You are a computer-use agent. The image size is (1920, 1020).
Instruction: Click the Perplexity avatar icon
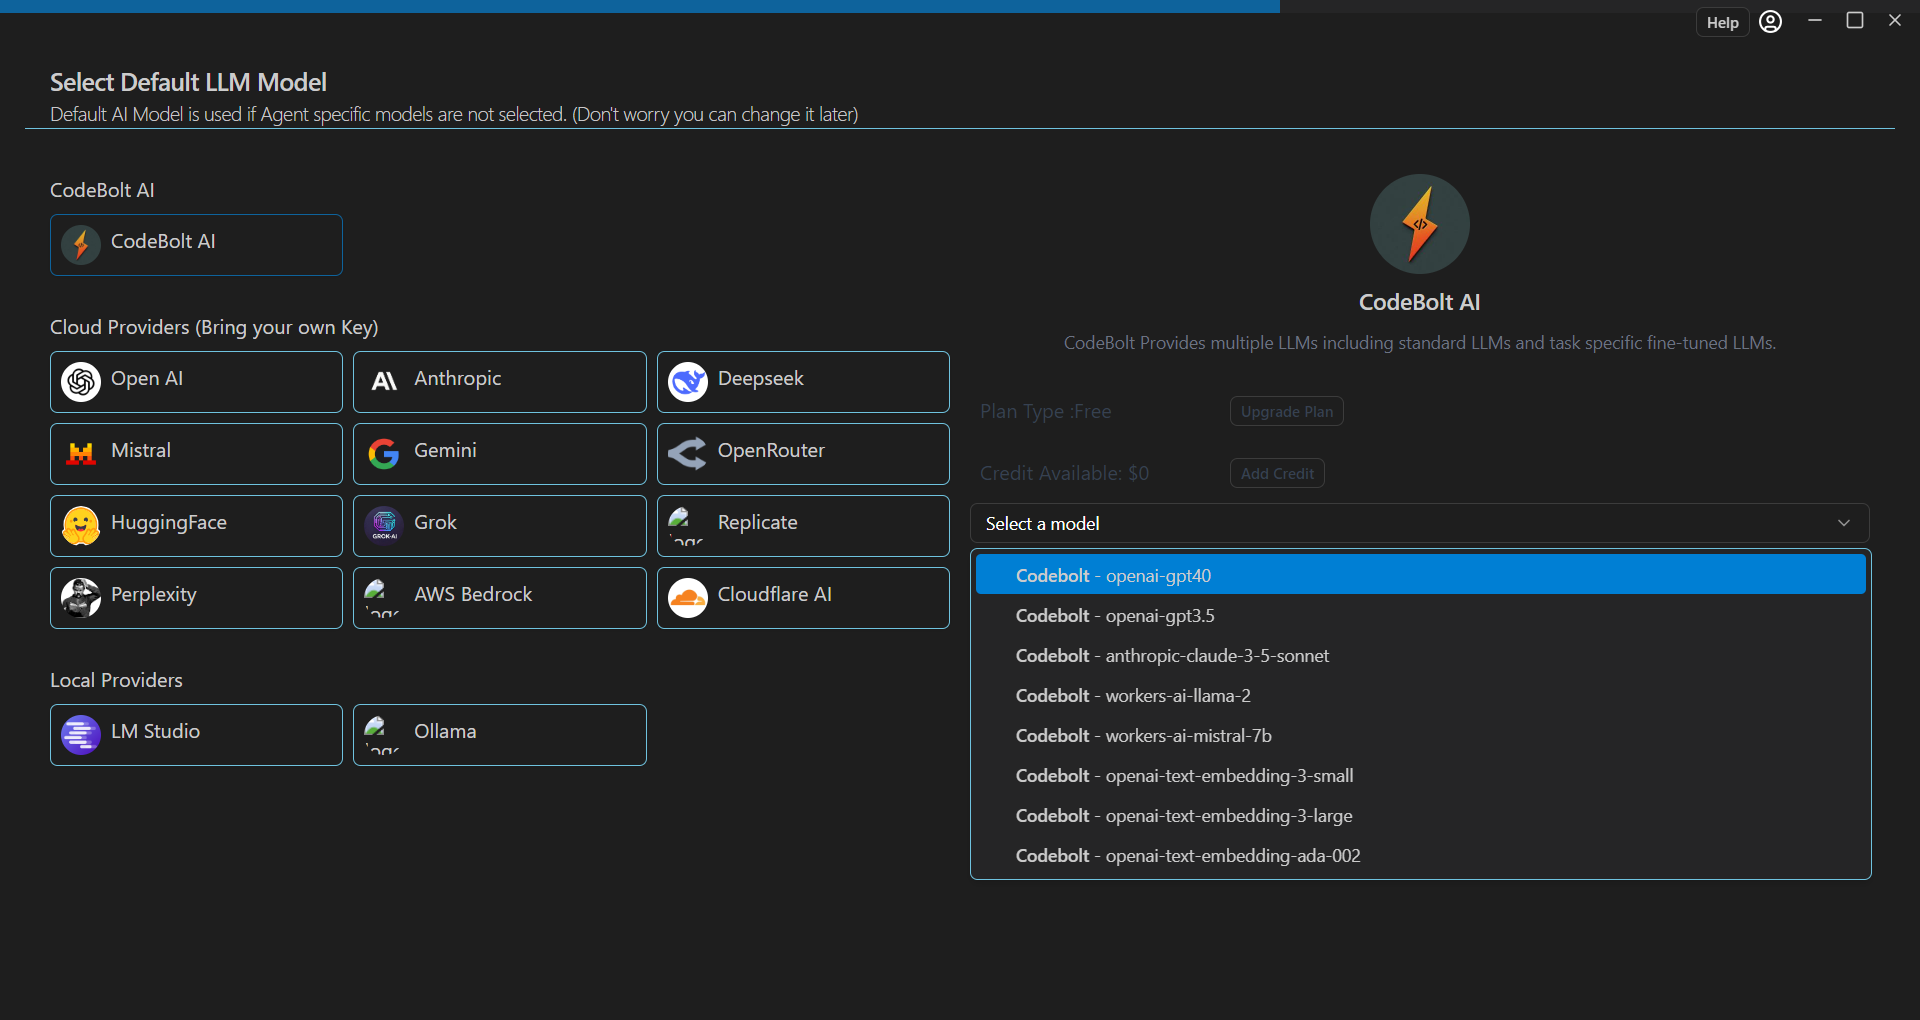pos(81,597)
